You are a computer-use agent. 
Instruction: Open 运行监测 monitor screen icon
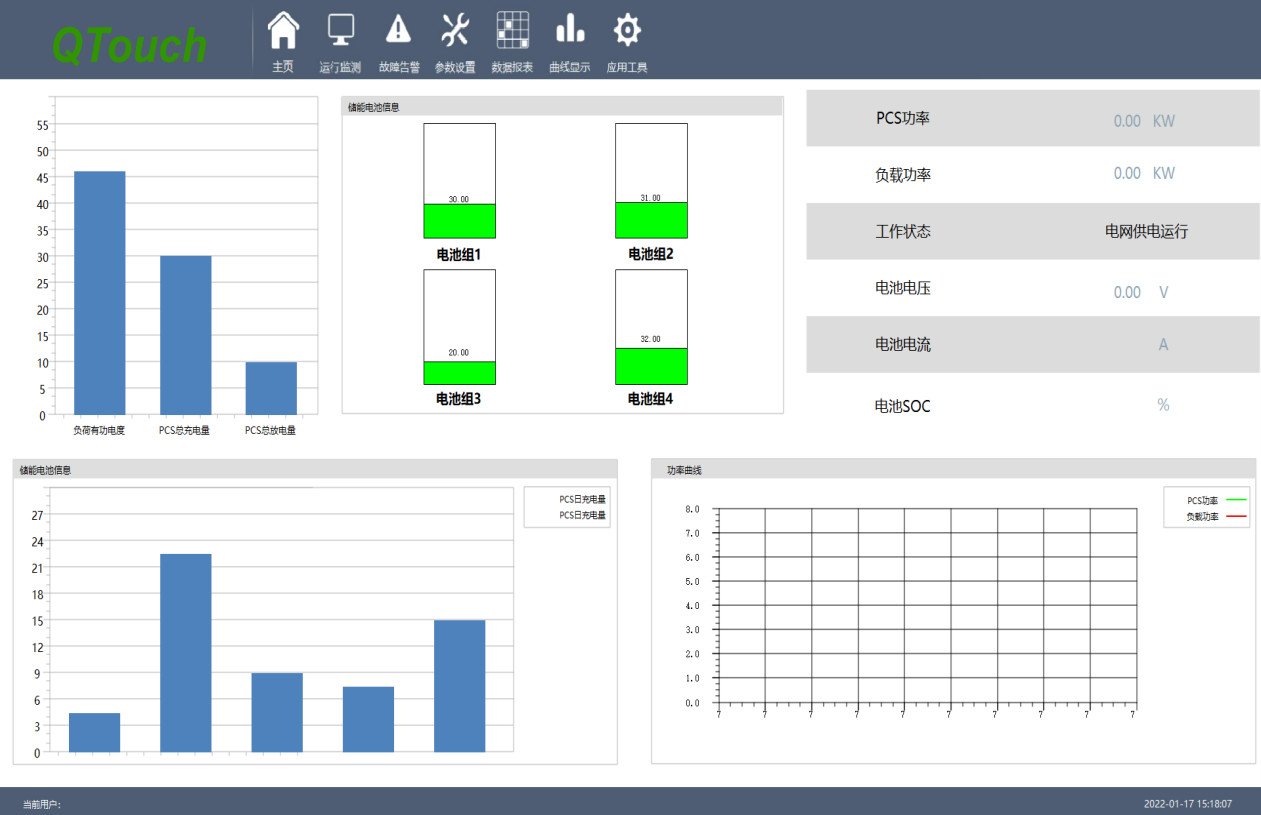pyautogui.click(x=340, y=31)
